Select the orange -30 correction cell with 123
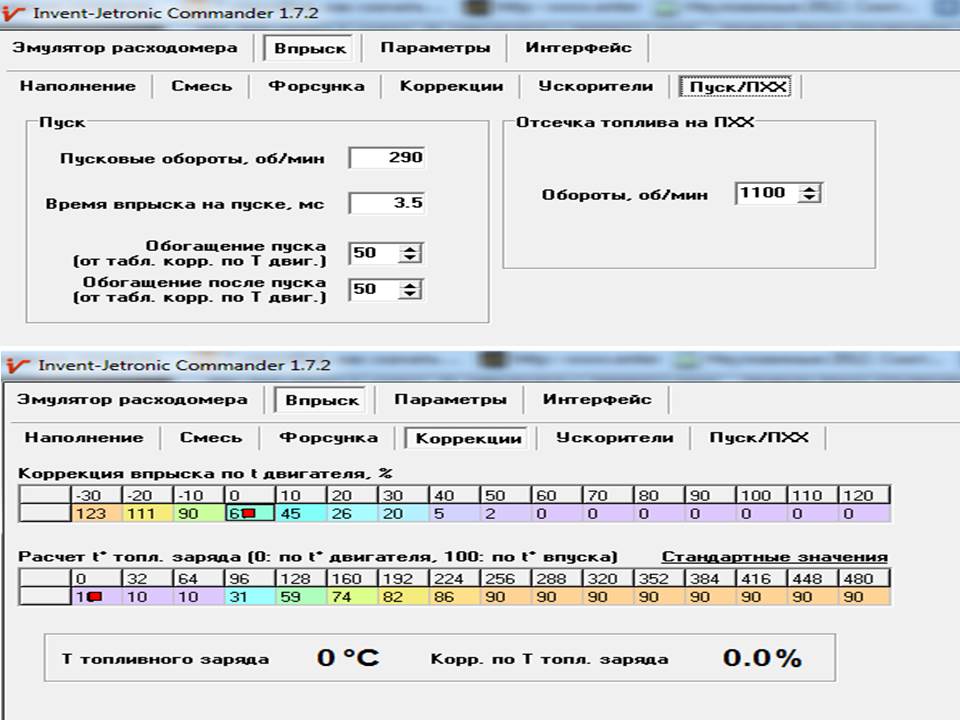960x720 pixels. (97, 513)
